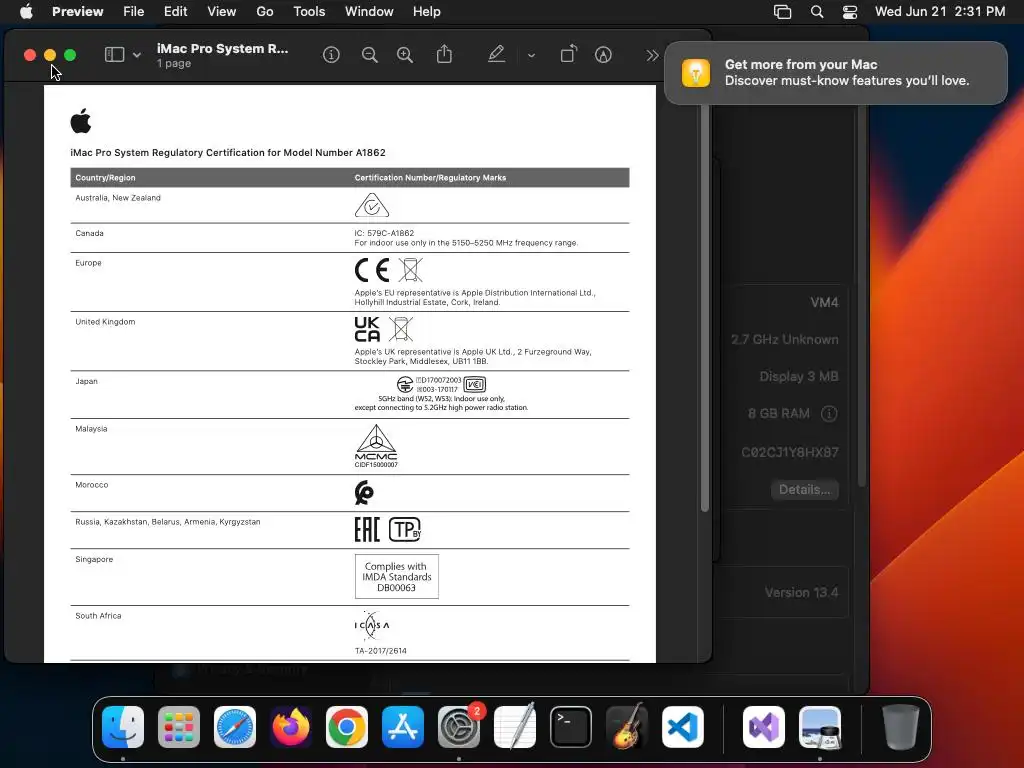Screen dimensions: 1024x768
Task: Select the Highlight pen tool
Action: [496, 54]
